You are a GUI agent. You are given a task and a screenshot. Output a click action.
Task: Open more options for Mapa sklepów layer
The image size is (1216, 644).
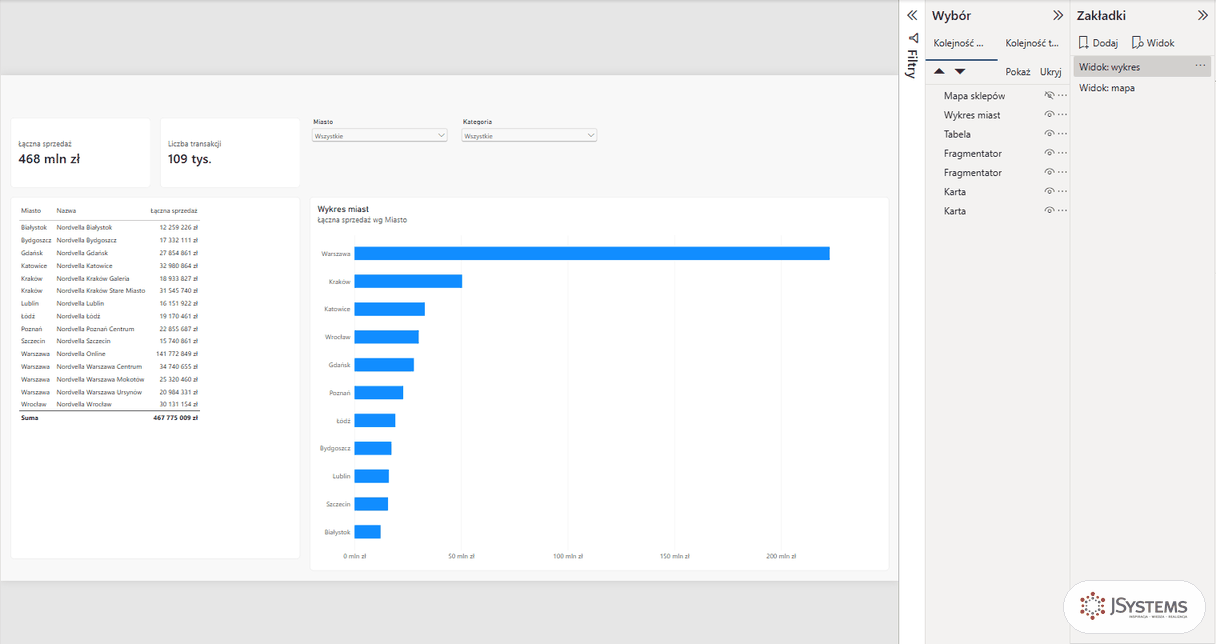point(1063,96)
